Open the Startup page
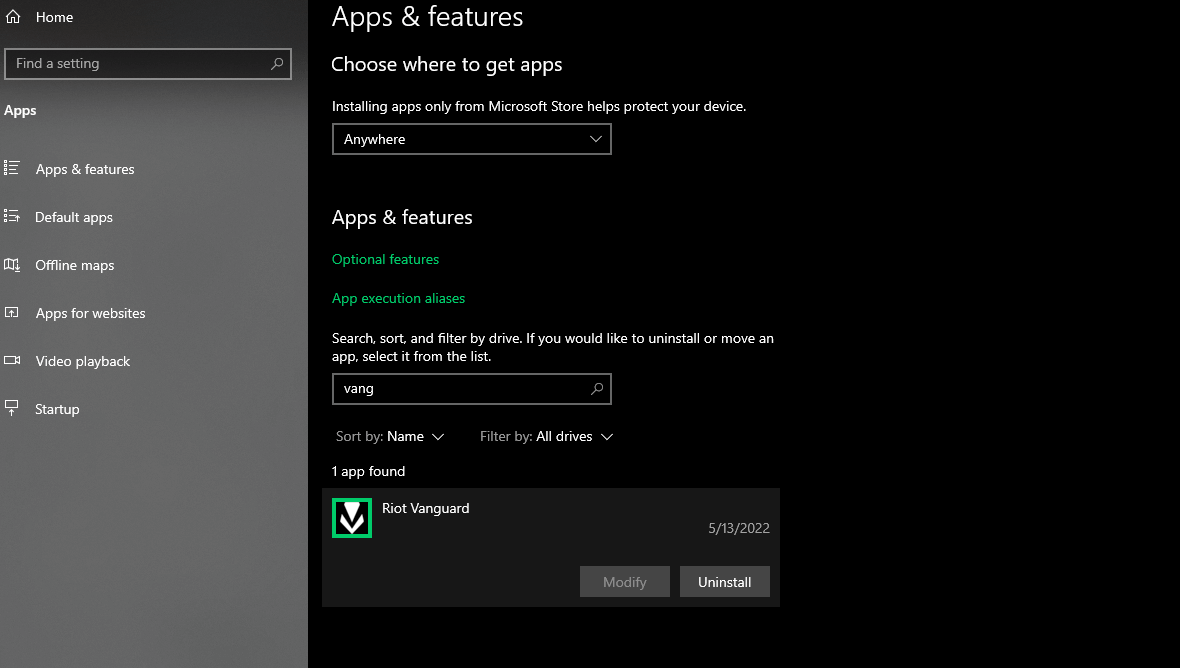 coord(57,410)
